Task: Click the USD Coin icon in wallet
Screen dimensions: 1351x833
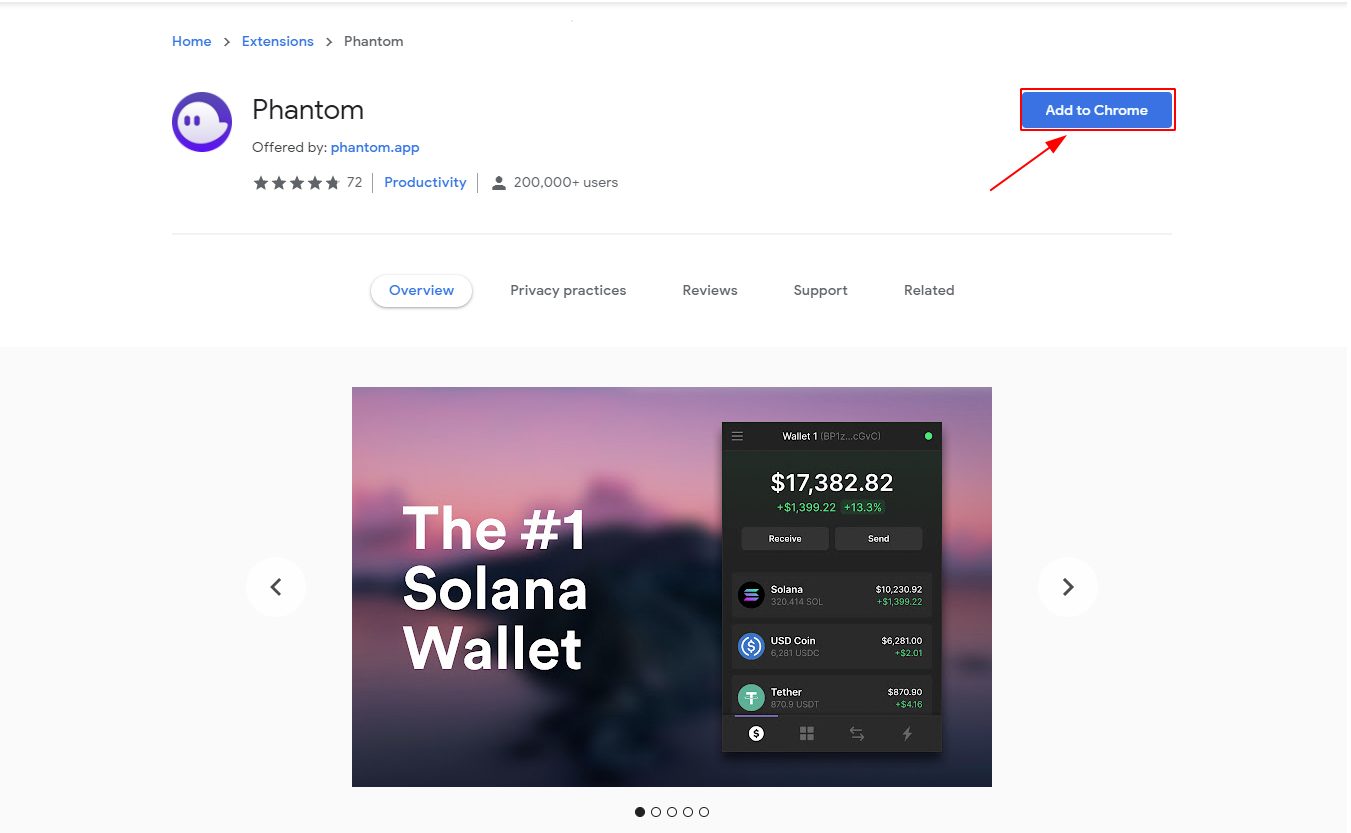Action: tap(751, 646)
